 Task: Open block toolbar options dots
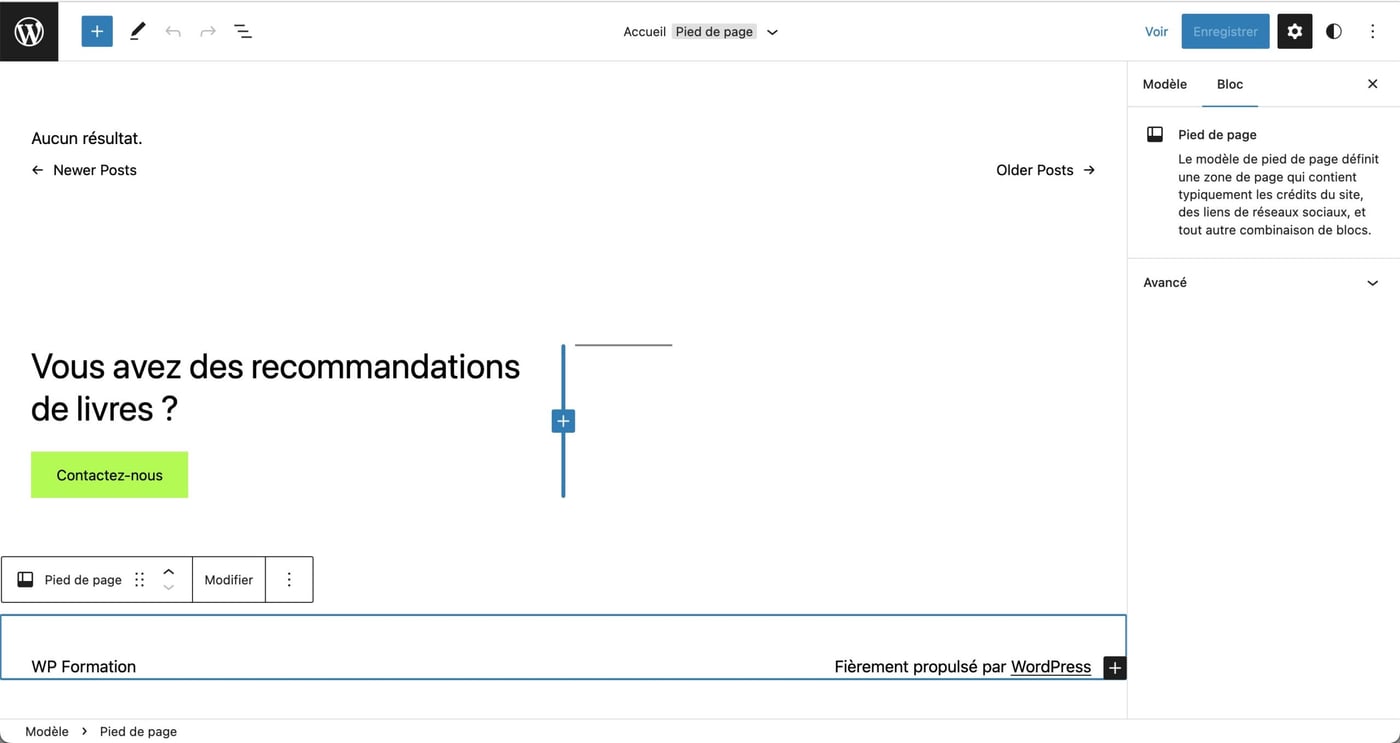coord(289,580)
